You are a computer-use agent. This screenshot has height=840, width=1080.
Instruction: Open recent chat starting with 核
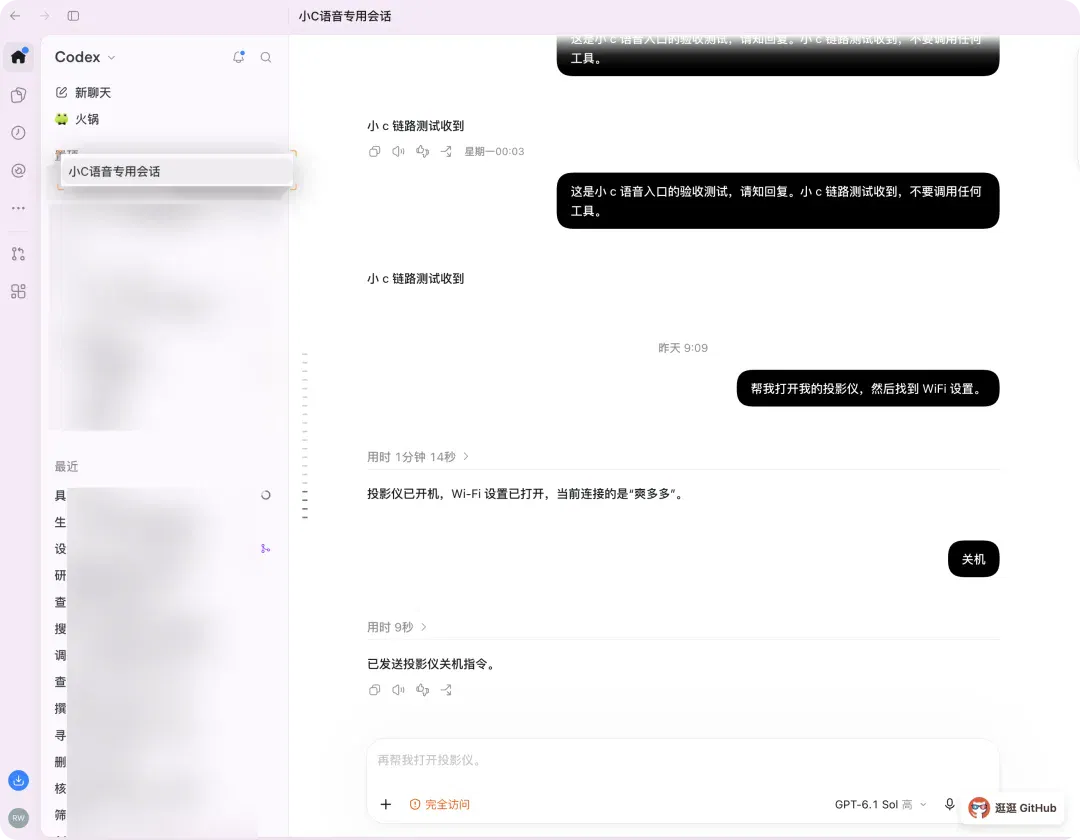[x=162, y=788]
